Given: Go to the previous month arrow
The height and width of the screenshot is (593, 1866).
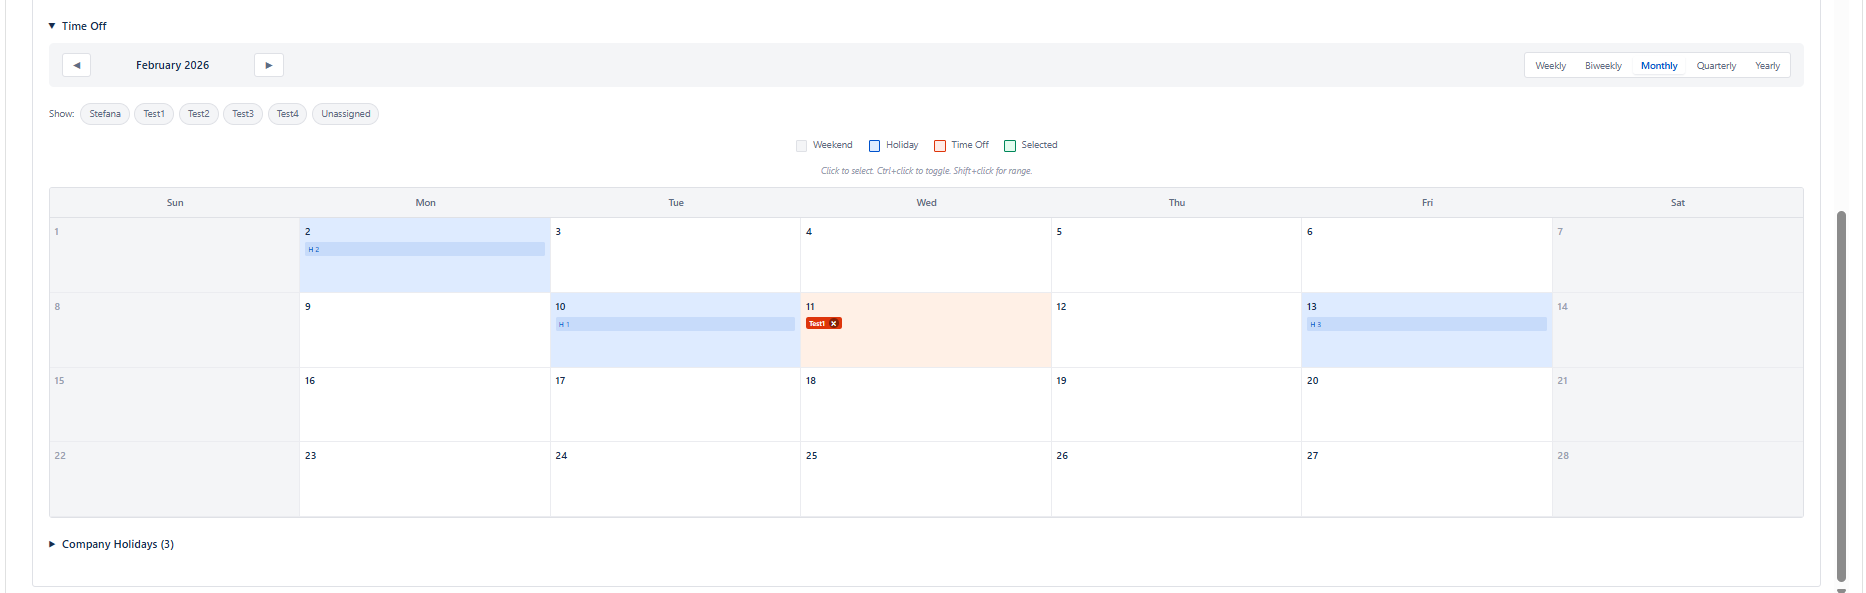Looking at the screenshot, I should 76,65.
